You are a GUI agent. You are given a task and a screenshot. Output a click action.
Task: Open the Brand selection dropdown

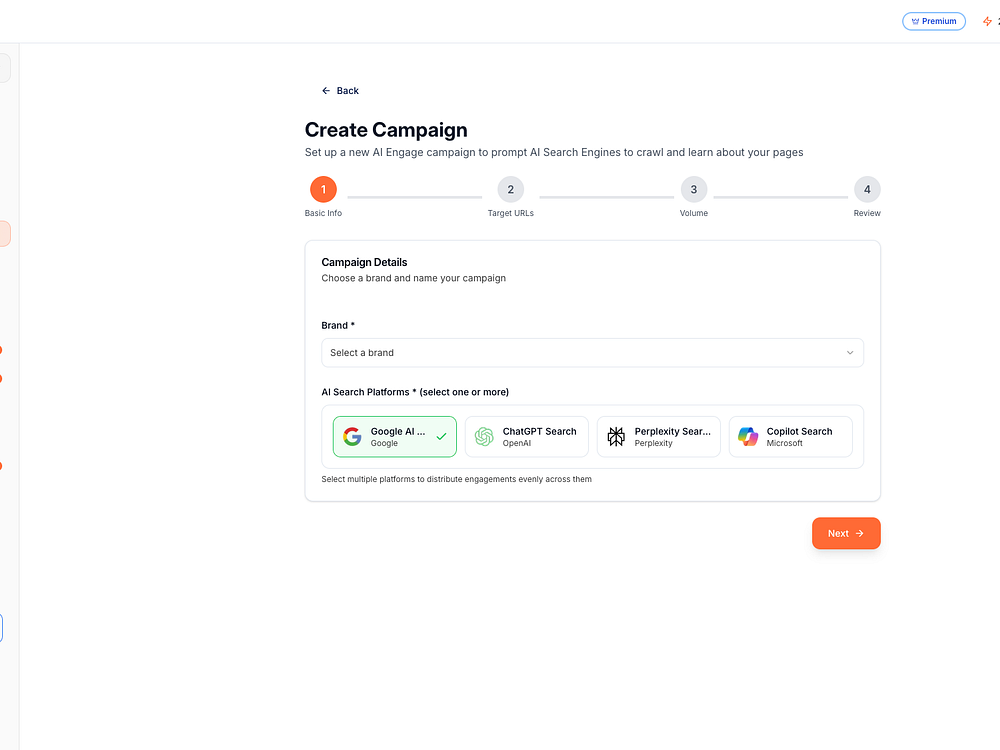(x=592, y=353)
